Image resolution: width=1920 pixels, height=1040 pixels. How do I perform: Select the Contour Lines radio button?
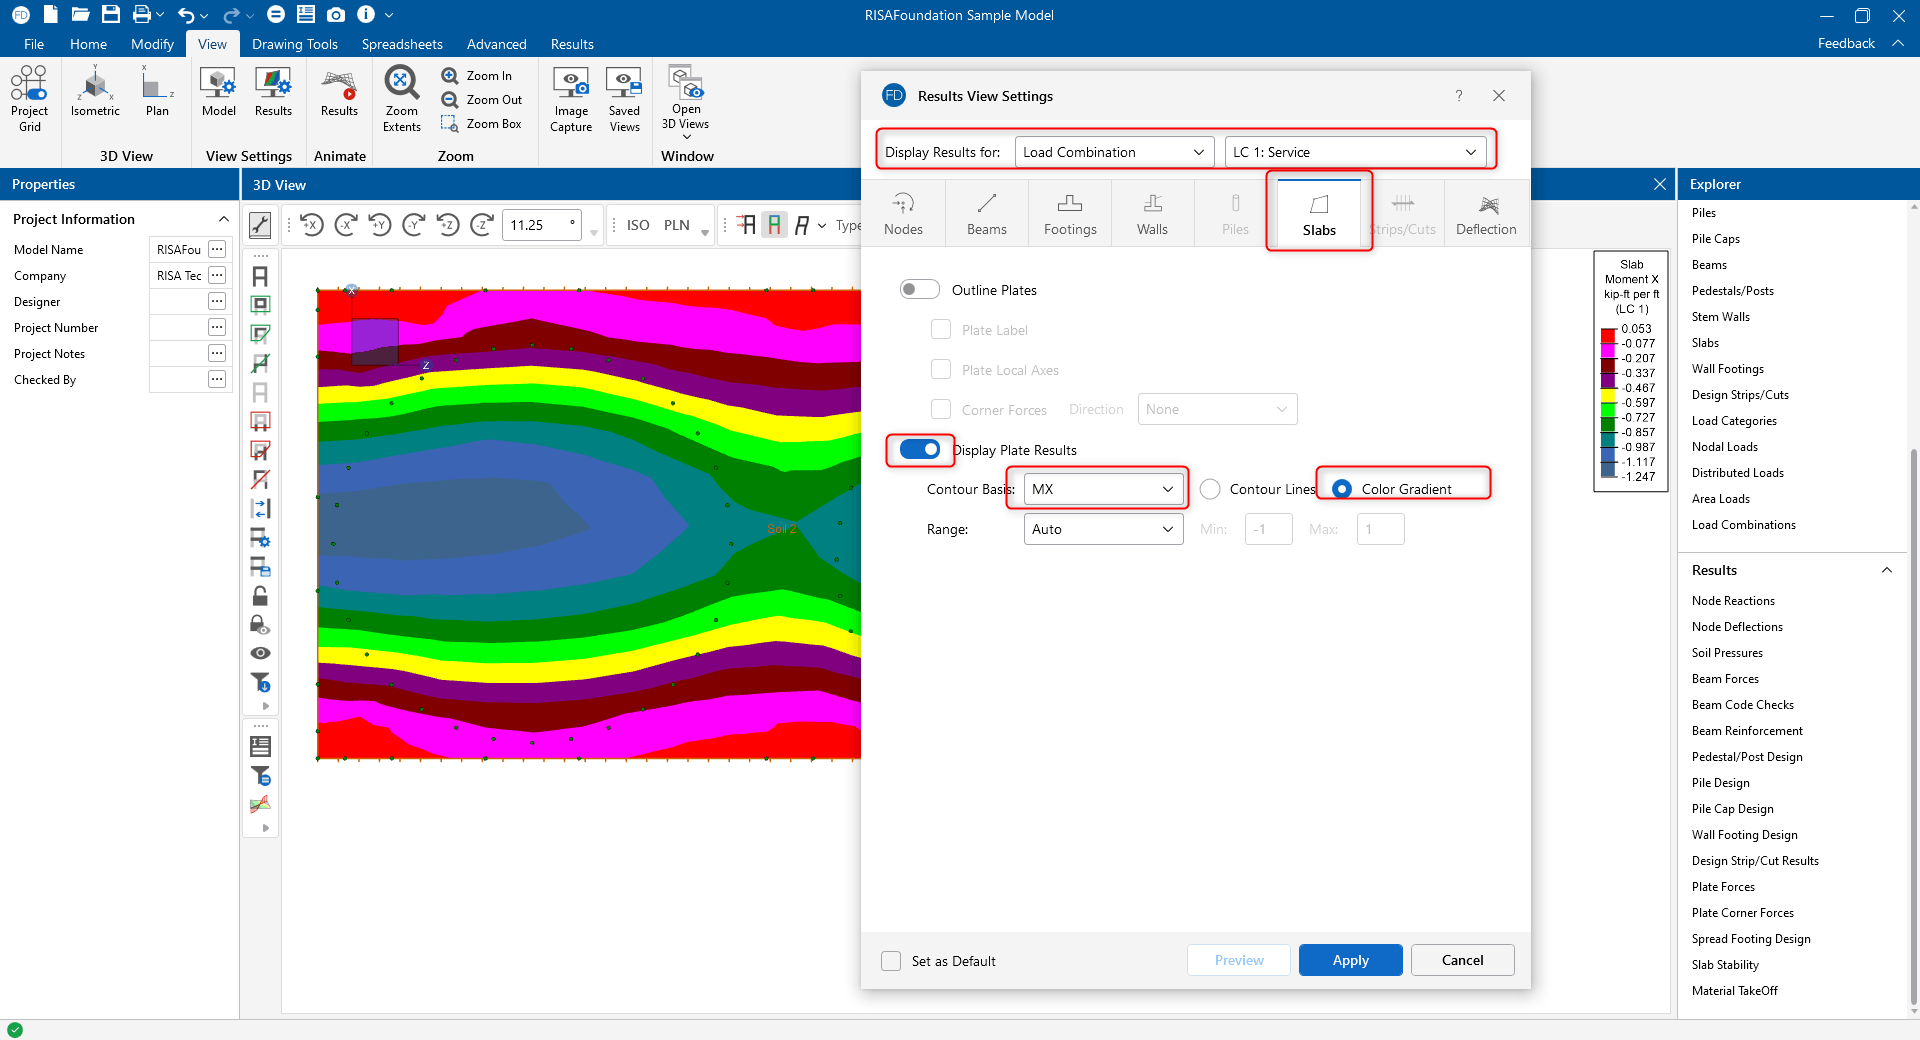[x=1210, y=489]
